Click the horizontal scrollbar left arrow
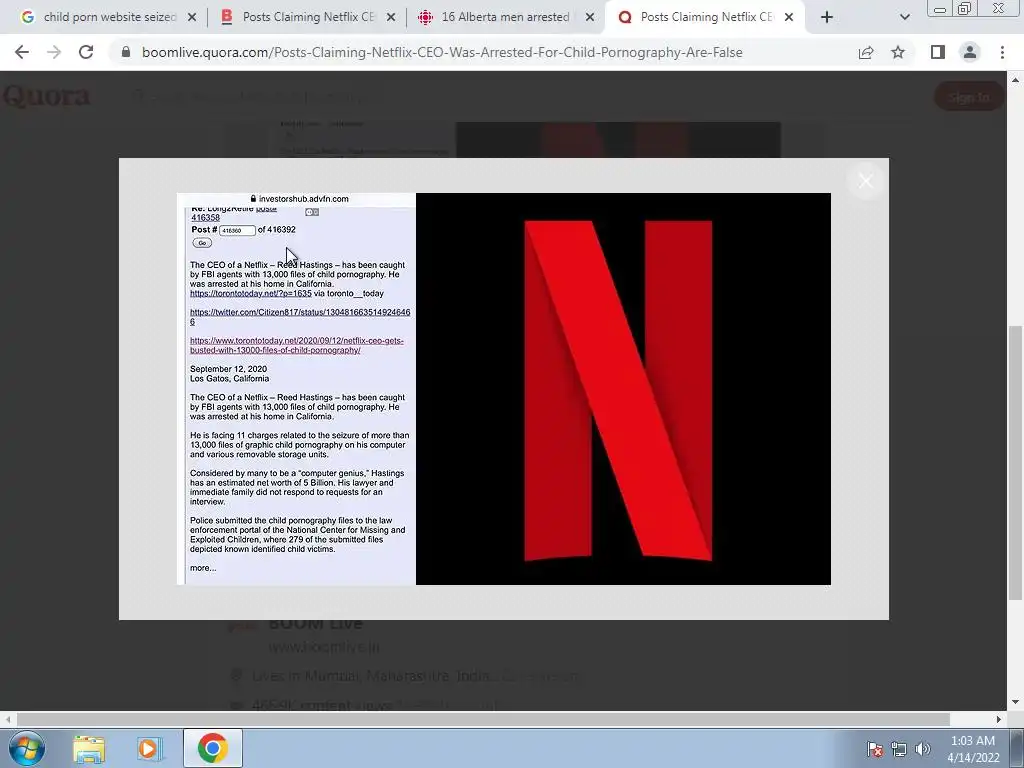The width and height of the screenshot is (1024, 768). [7, 719]
